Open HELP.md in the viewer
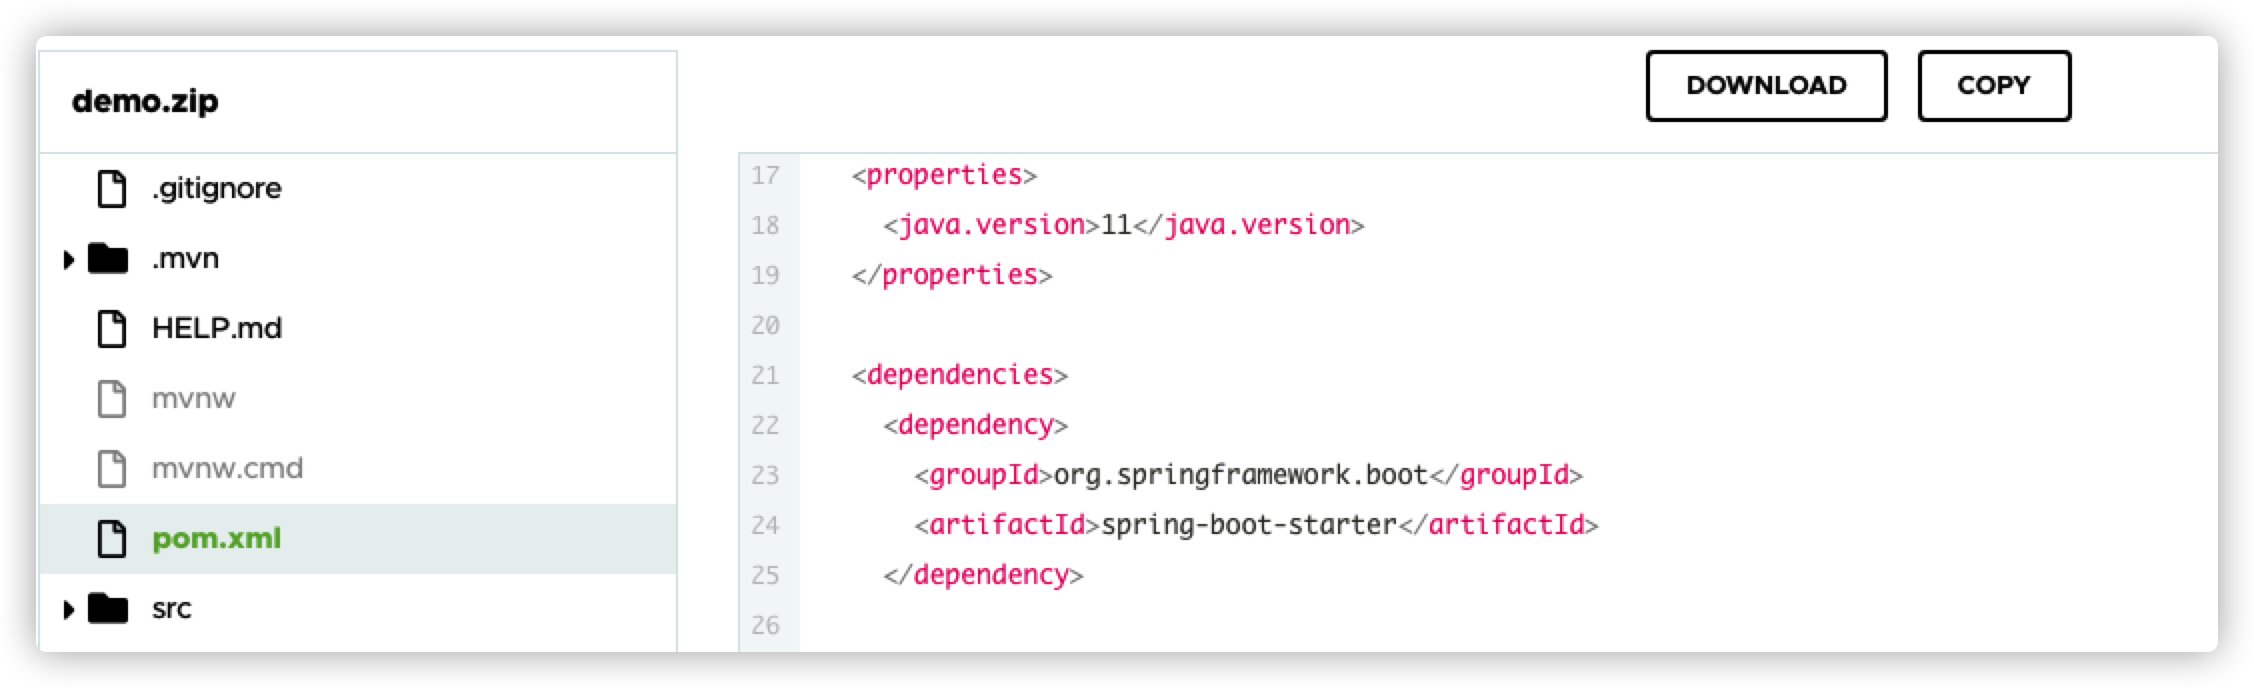 [x=217, y=328]
